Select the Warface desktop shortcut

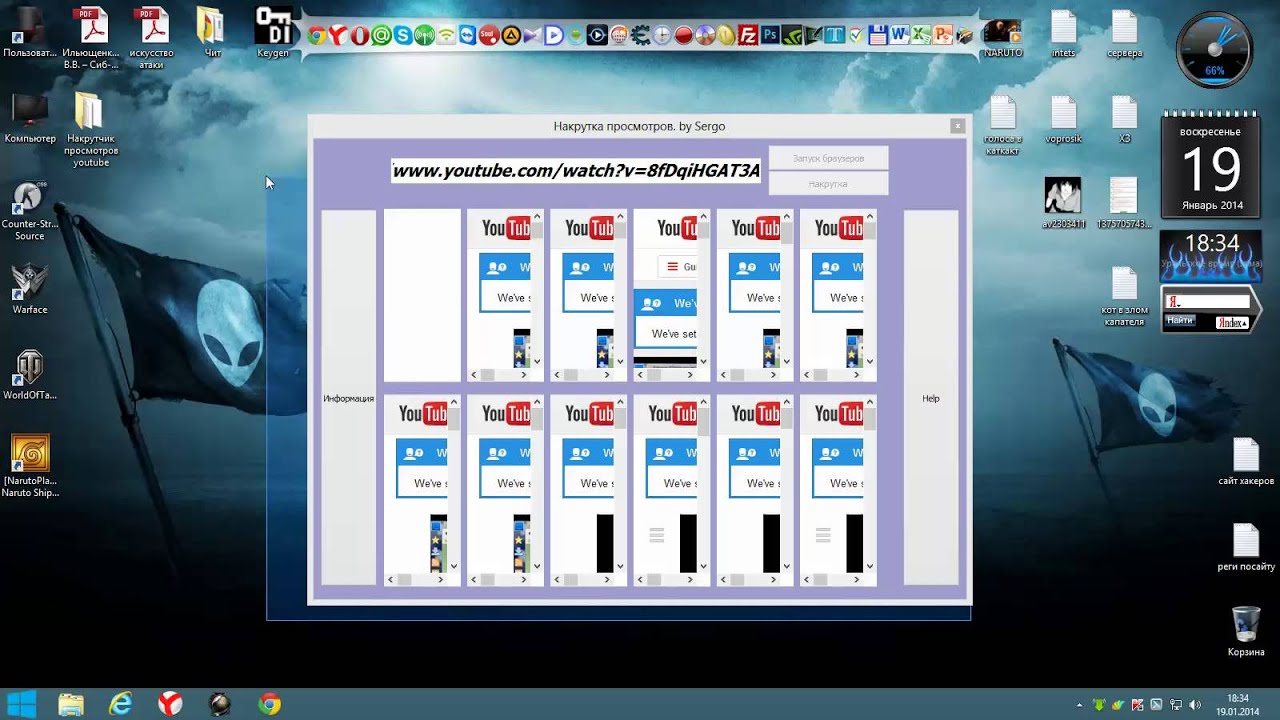tap(29, 289)
